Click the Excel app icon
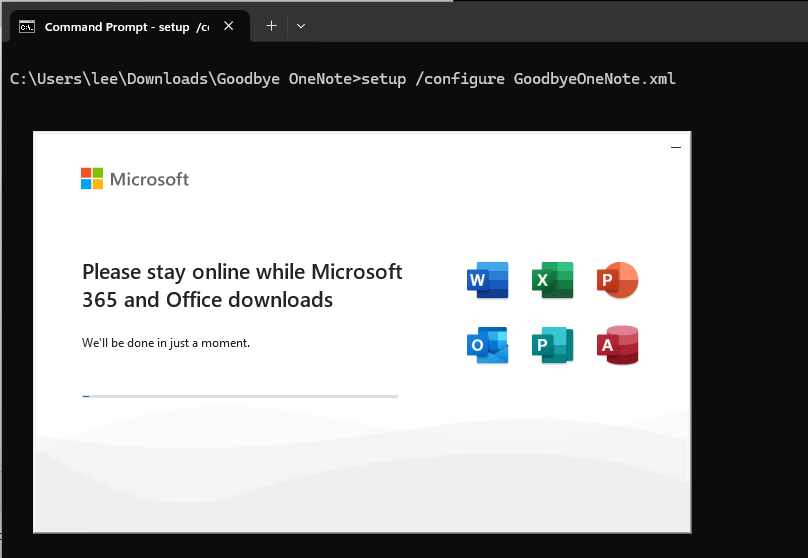 click(x=552, y=280)
